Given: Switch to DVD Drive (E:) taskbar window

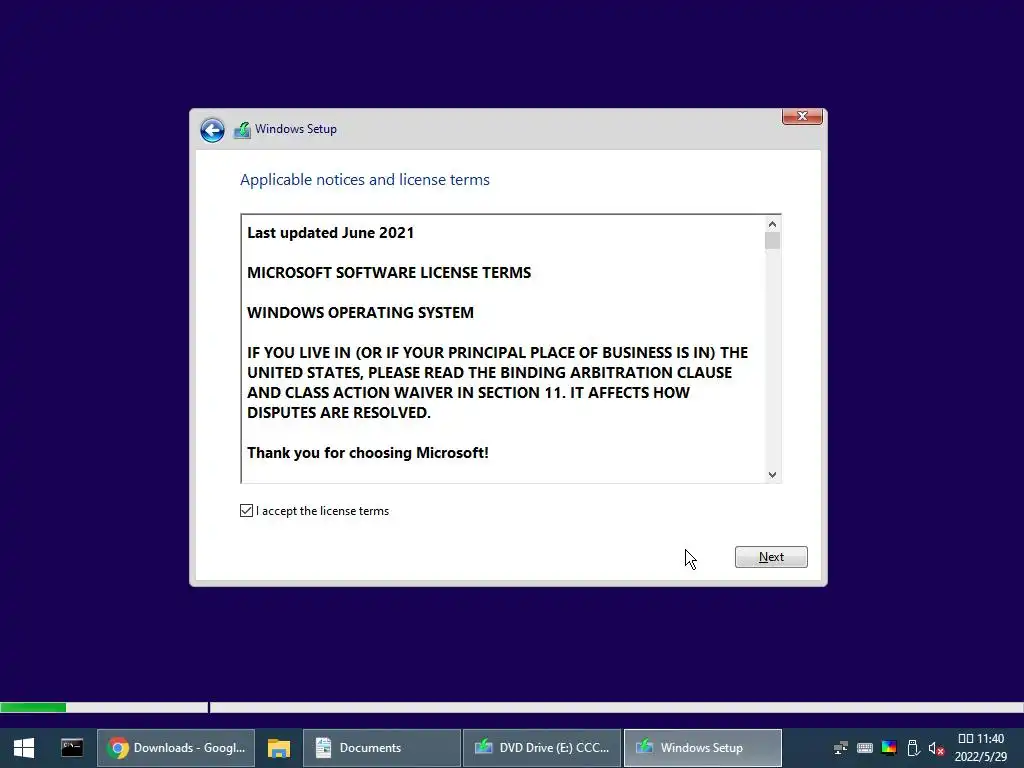Looking at the screenshot, I should (542, 748).
